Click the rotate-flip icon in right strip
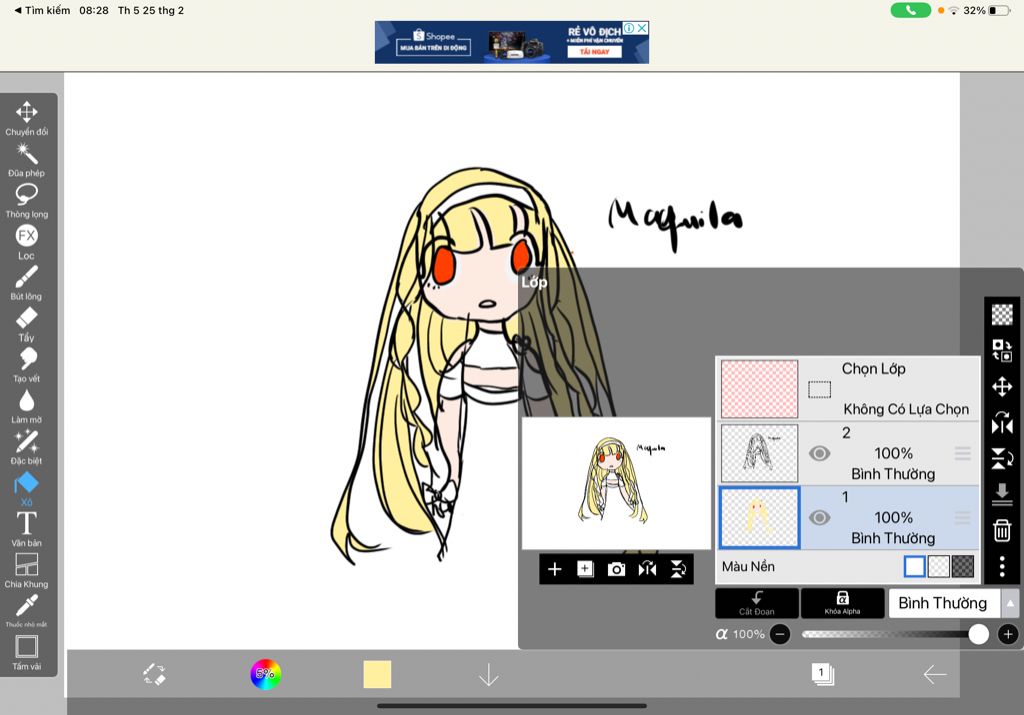 (1002, 422)
